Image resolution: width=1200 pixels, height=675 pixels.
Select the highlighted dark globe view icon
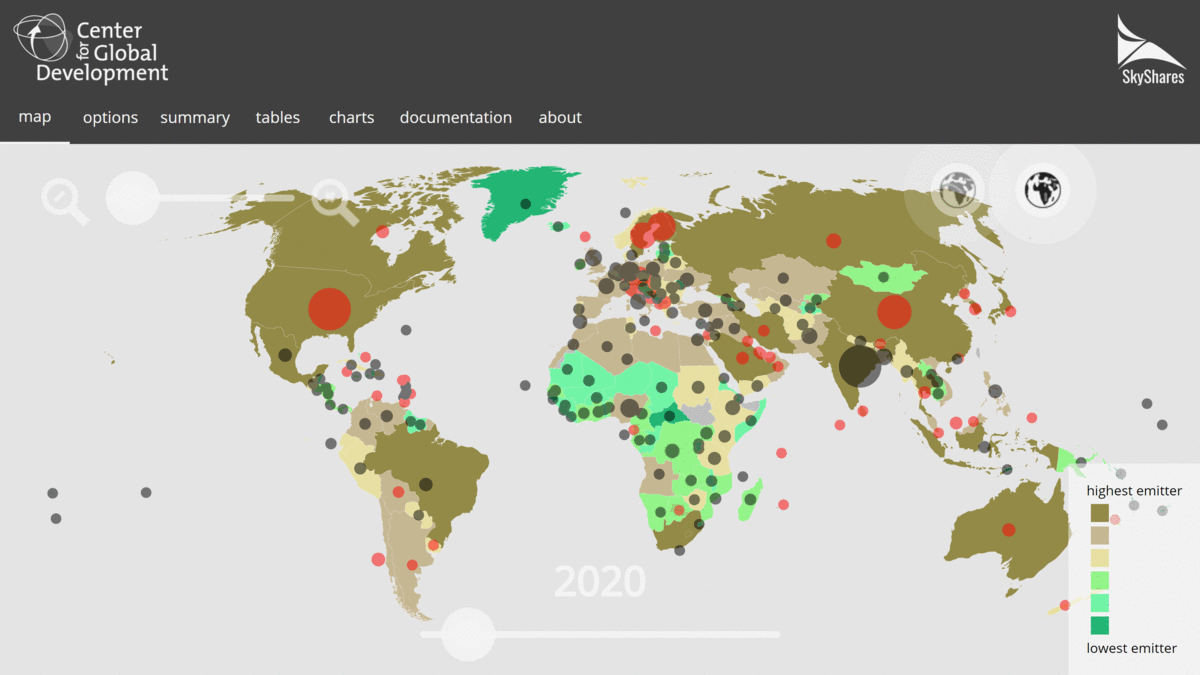click(x=1042, y=189)
